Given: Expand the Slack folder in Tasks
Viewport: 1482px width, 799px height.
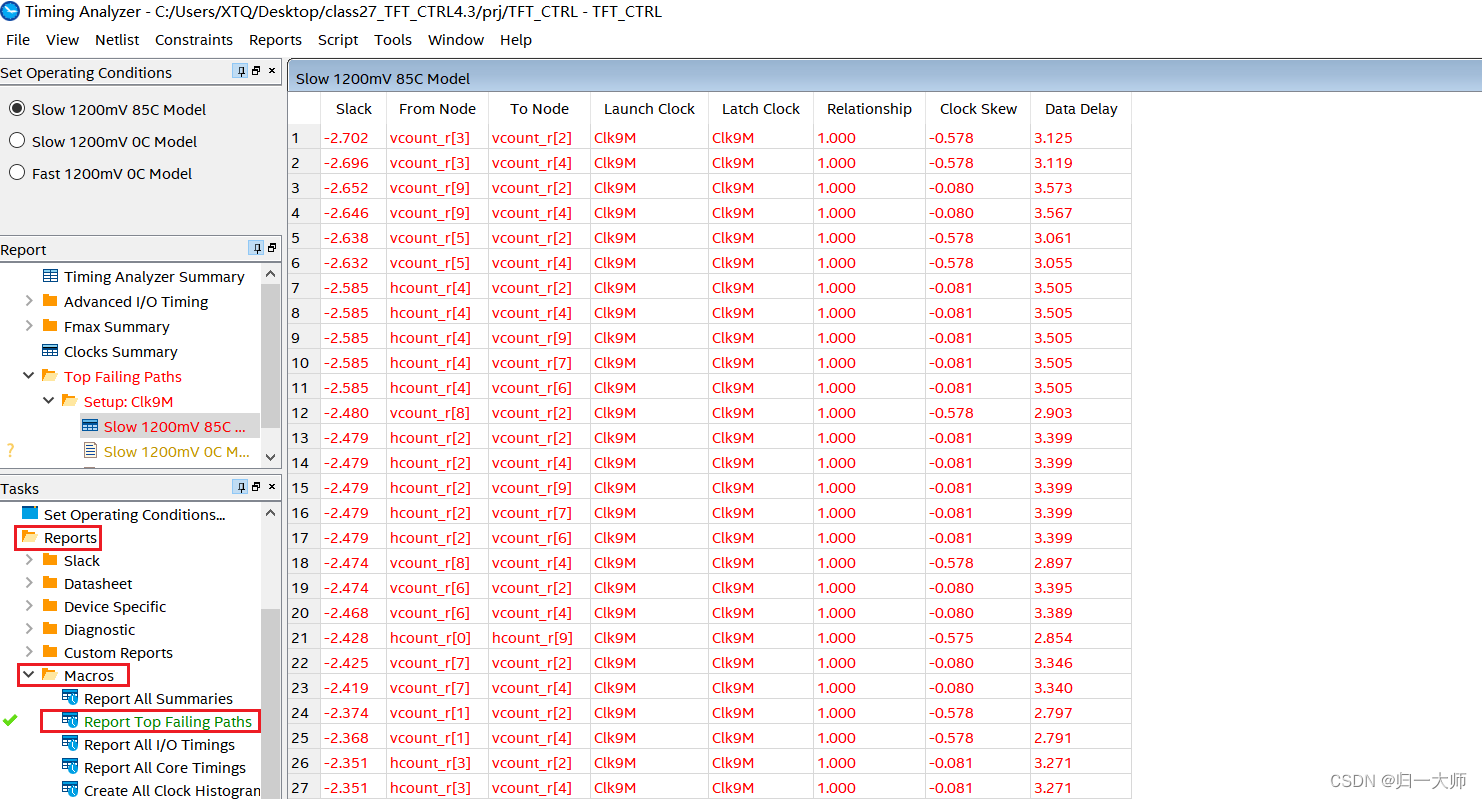Looking at the screenshot, I should [x=29, y=560].
